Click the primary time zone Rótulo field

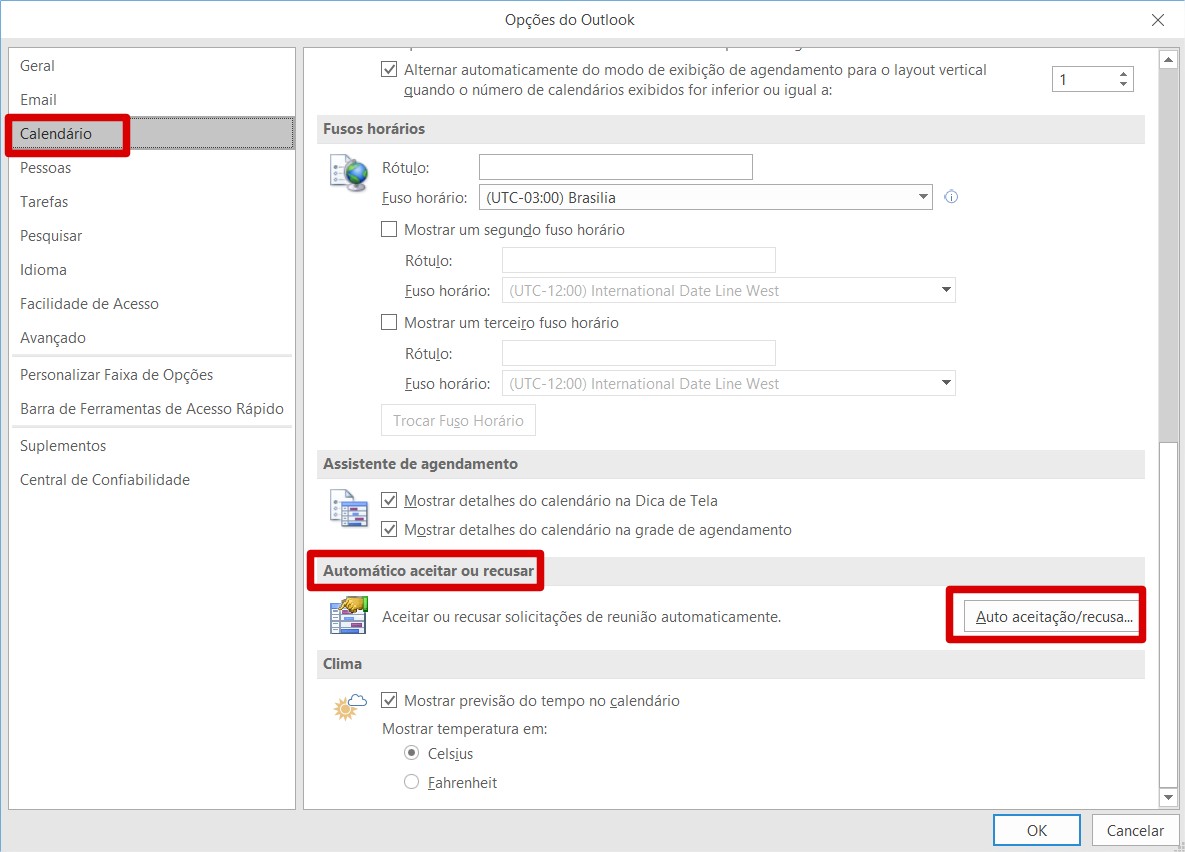tap(616, 167)
